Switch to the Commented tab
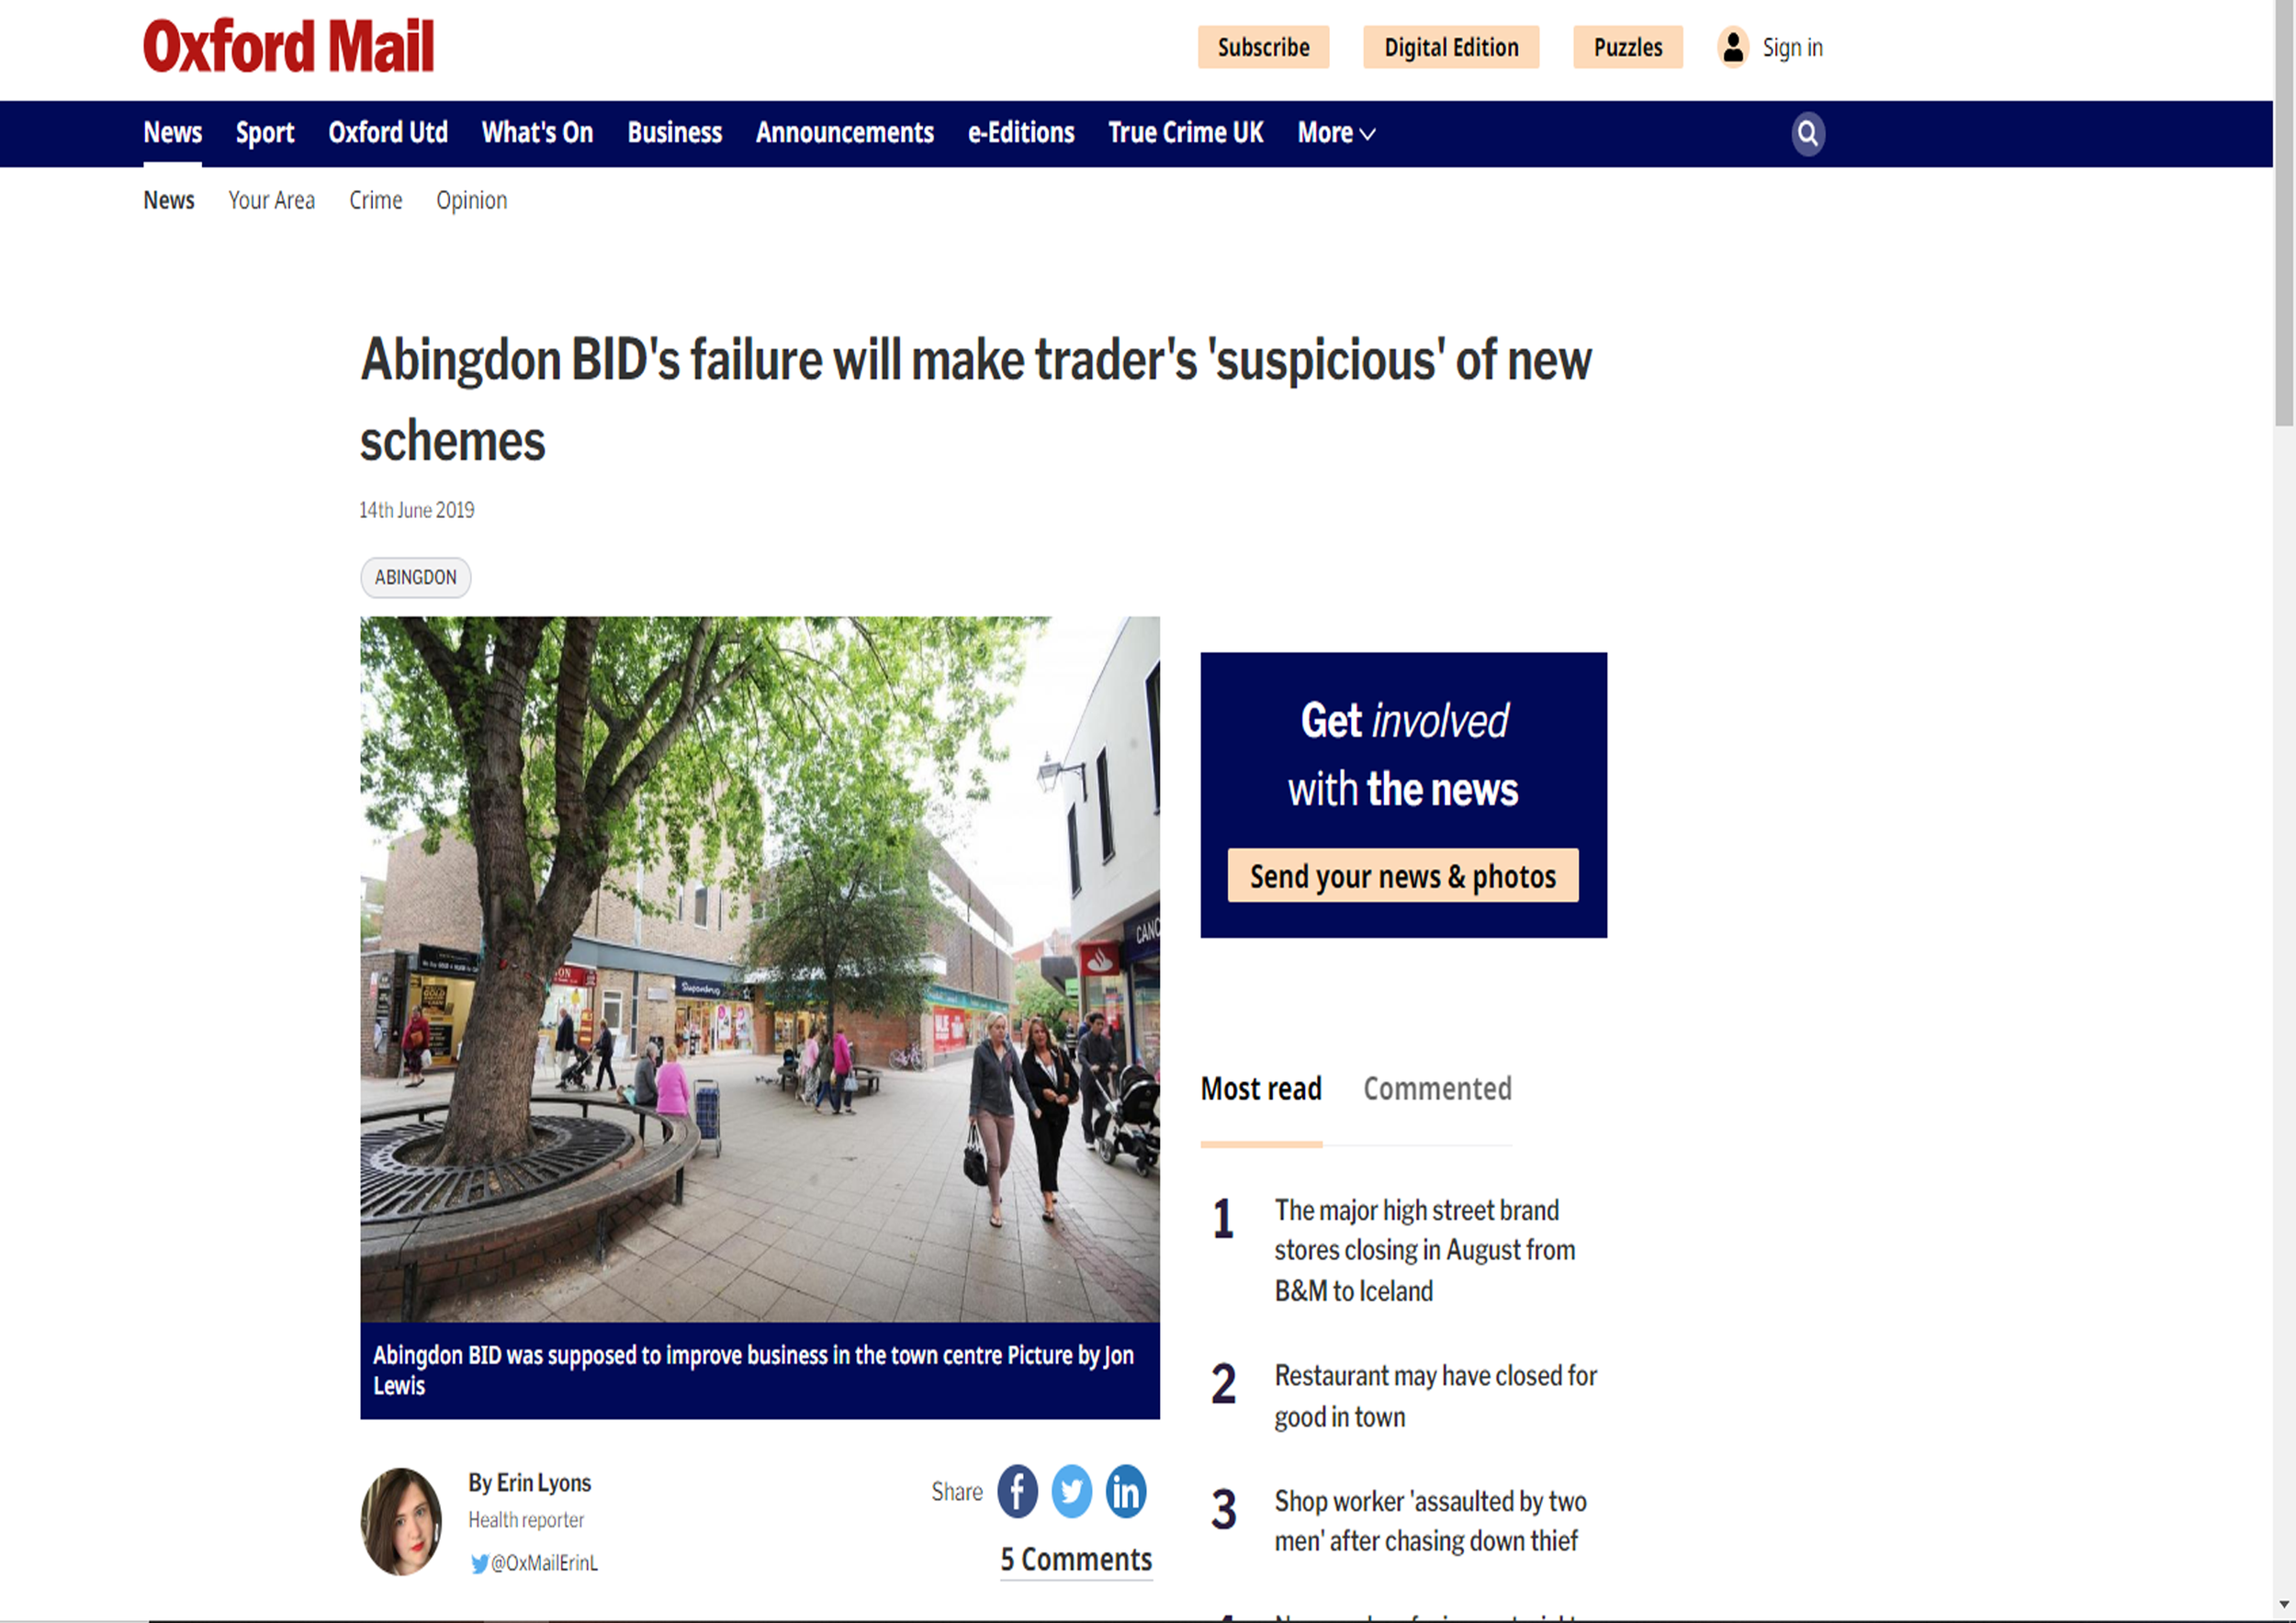The width and height of the screenshot is (2296, 1623). [1437, 1088]
